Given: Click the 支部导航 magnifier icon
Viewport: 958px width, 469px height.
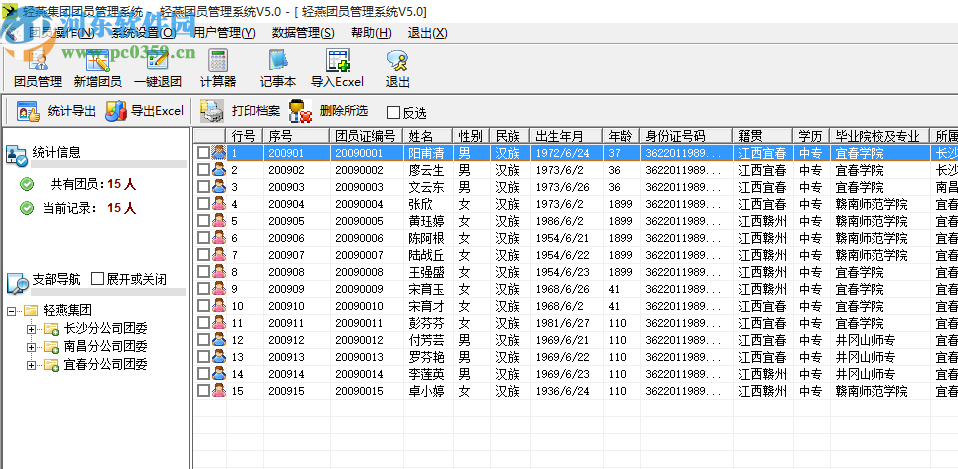Looking at the screenshot, I should click(x=17, y=282).
